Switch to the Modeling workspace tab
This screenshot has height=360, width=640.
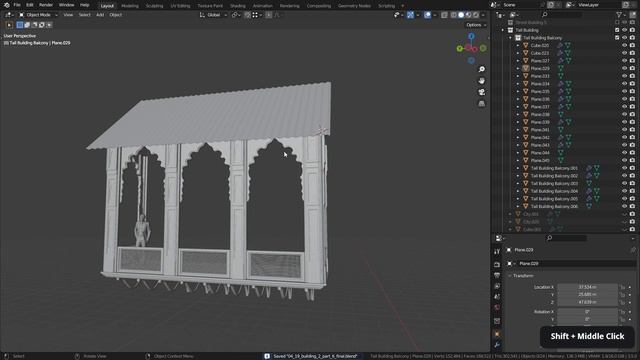click(x=130, y=6)
